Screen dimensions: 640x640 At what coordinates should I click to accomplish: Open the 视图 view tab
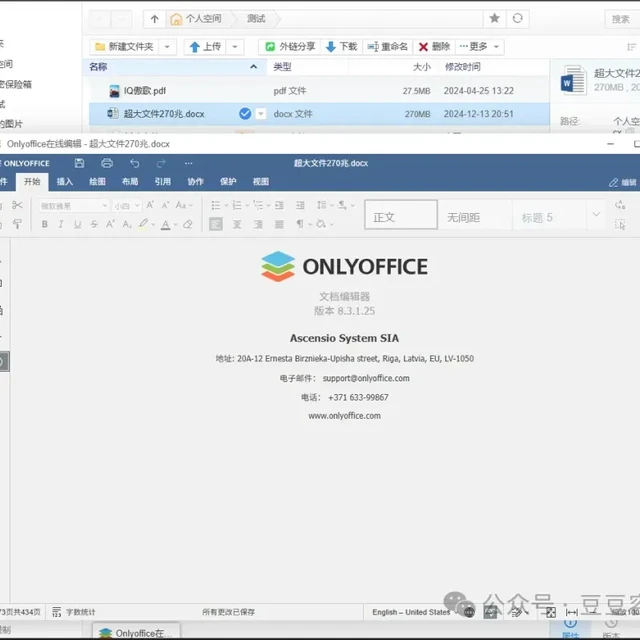pyautogui.click(x=260, y=182)
